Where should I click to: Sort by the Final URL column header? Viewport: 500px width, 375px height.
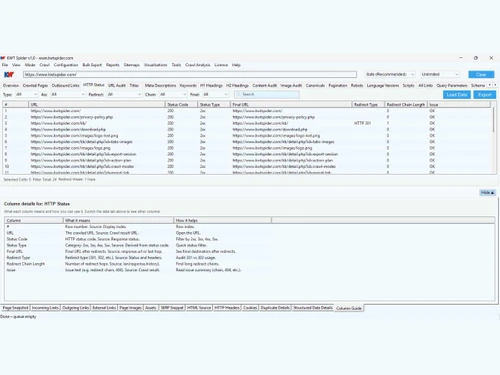pyautogui.click(x=291, y=105)
